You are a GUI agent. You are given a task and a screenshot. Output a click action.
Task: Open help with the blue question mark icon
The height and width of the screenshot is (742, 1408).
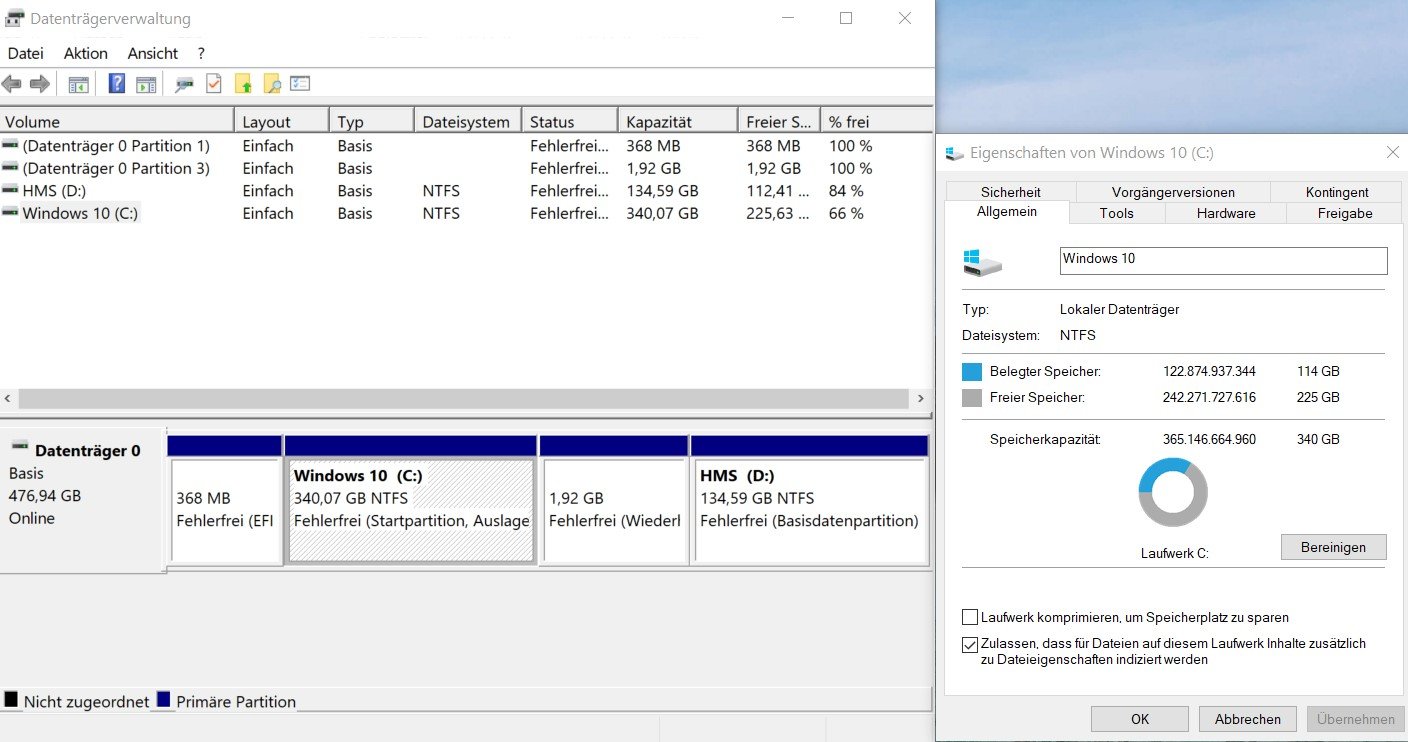click(117, 84)
